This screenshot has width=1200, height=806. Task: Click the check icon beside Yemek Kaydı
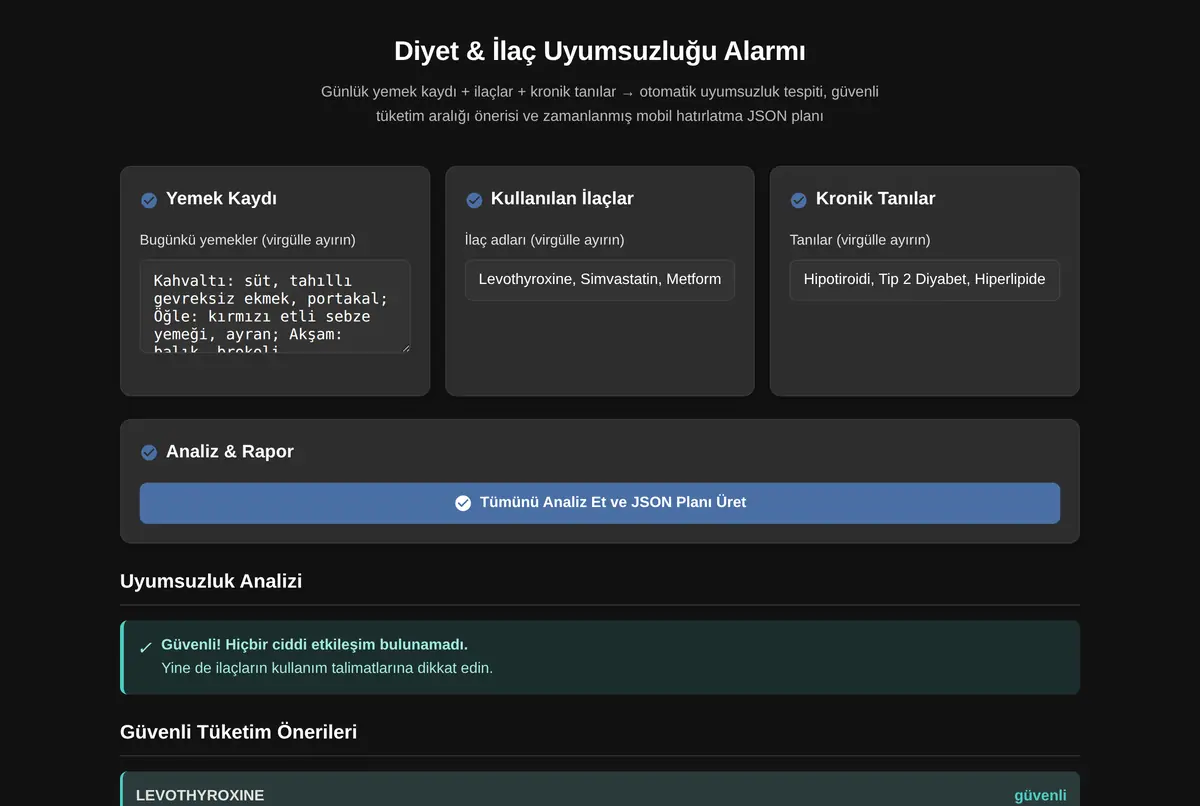(149, 200)
